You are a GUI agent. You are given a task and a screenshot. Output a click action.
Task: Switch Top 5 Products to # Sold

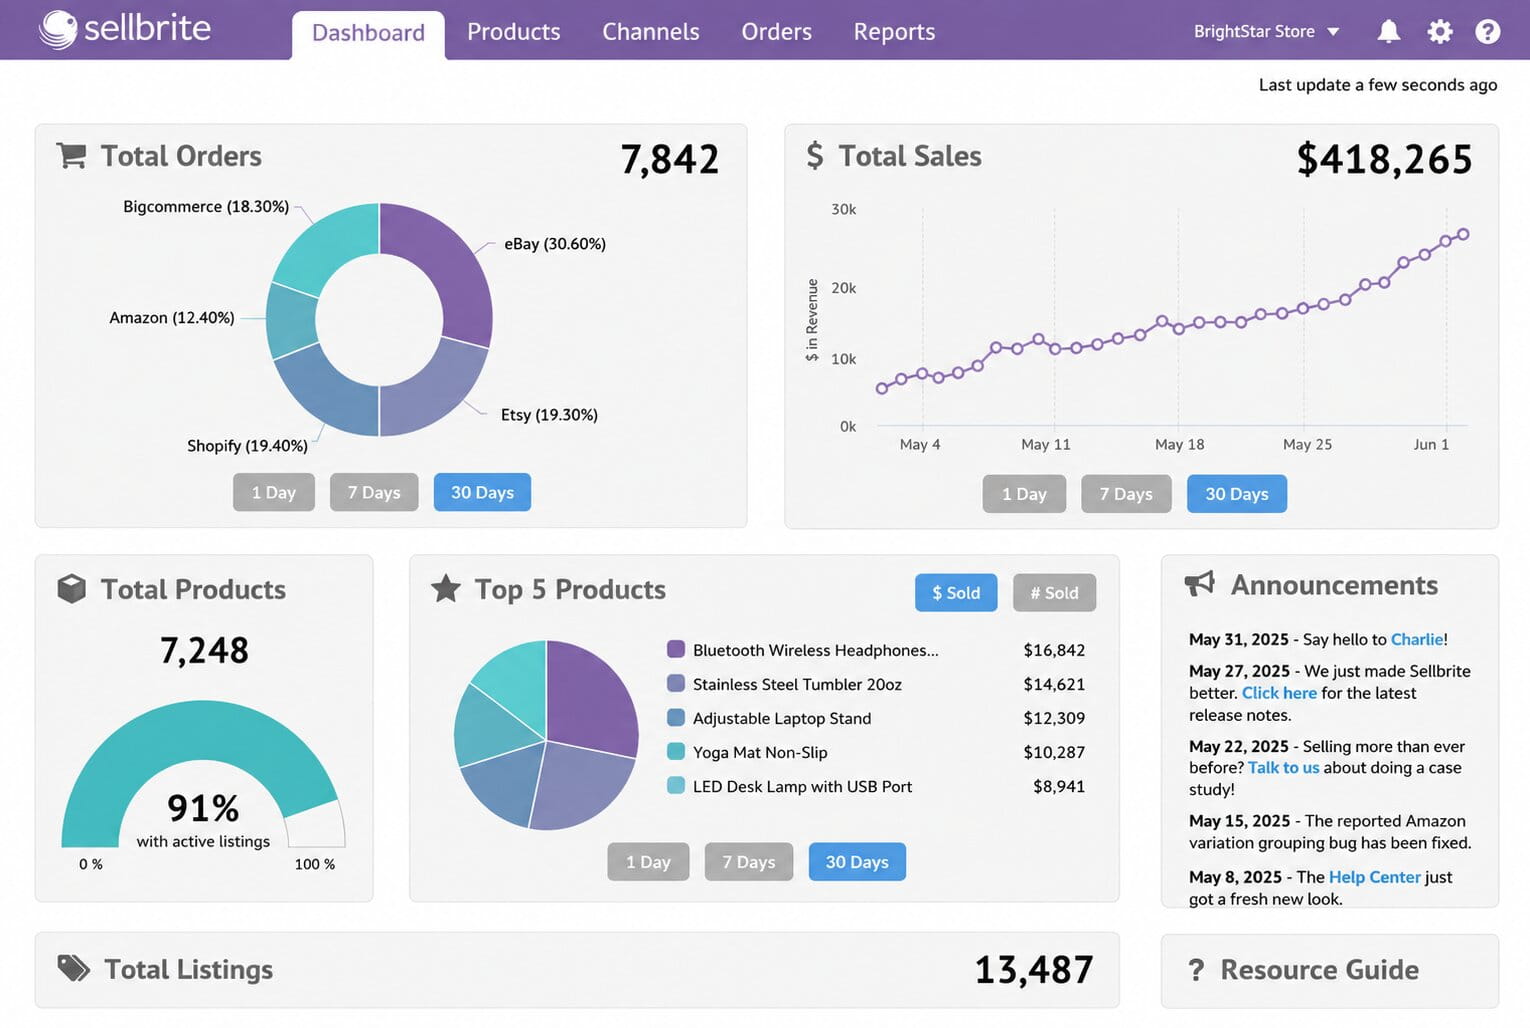pyautogui.click(x=1054, y=593)
